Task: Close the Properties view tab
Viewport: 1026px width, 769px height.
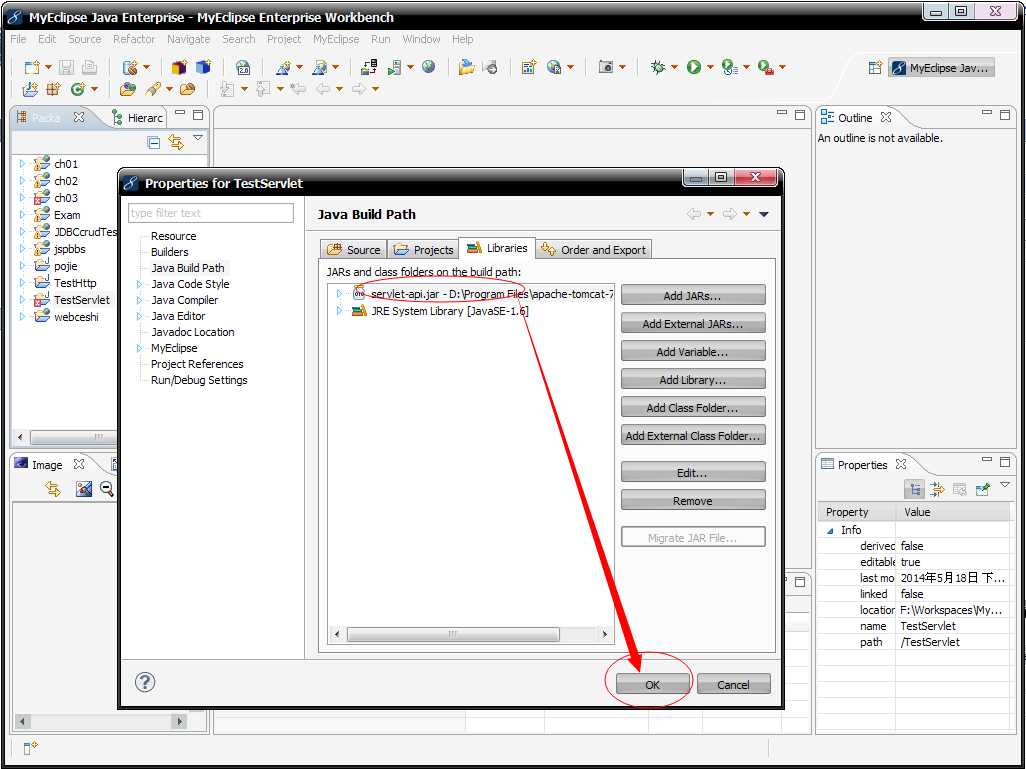Action: (901, 464)
